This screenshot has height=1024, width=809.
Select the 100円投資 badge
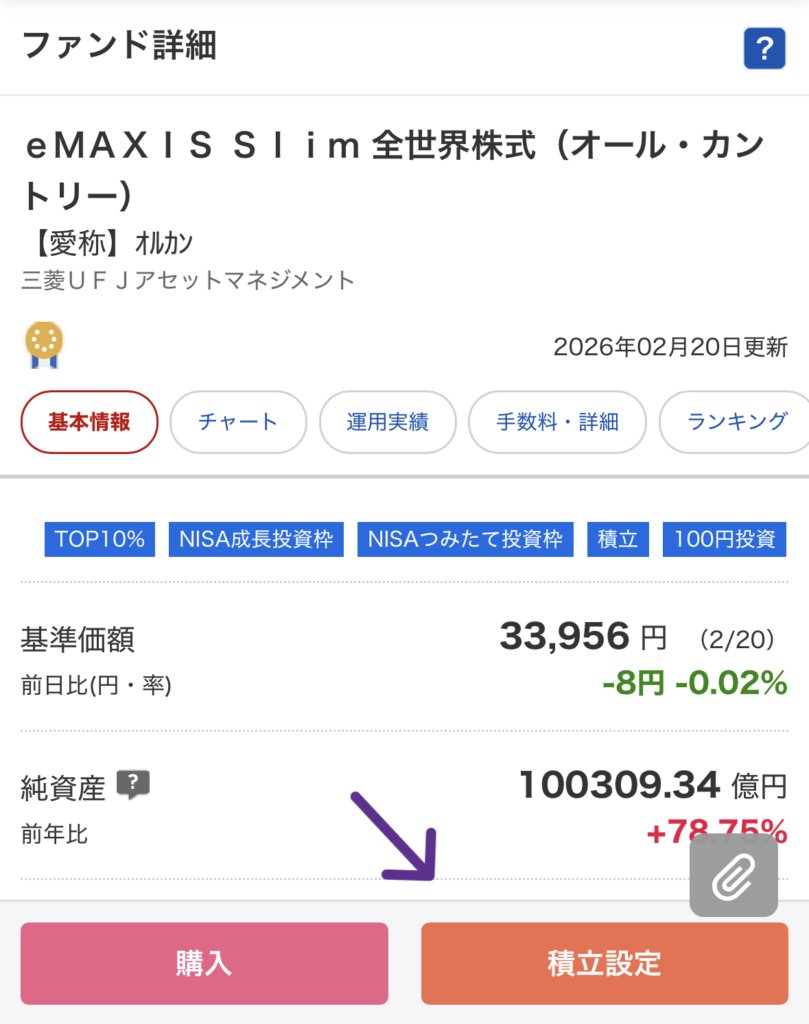coord(724,539)
